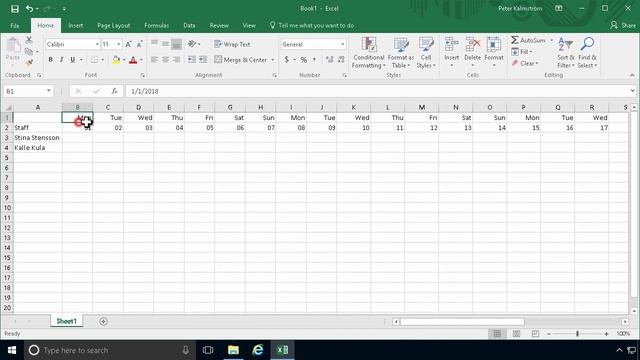Screen dimensions: 640x360
Task: Undo the last action
Action: 29,9
